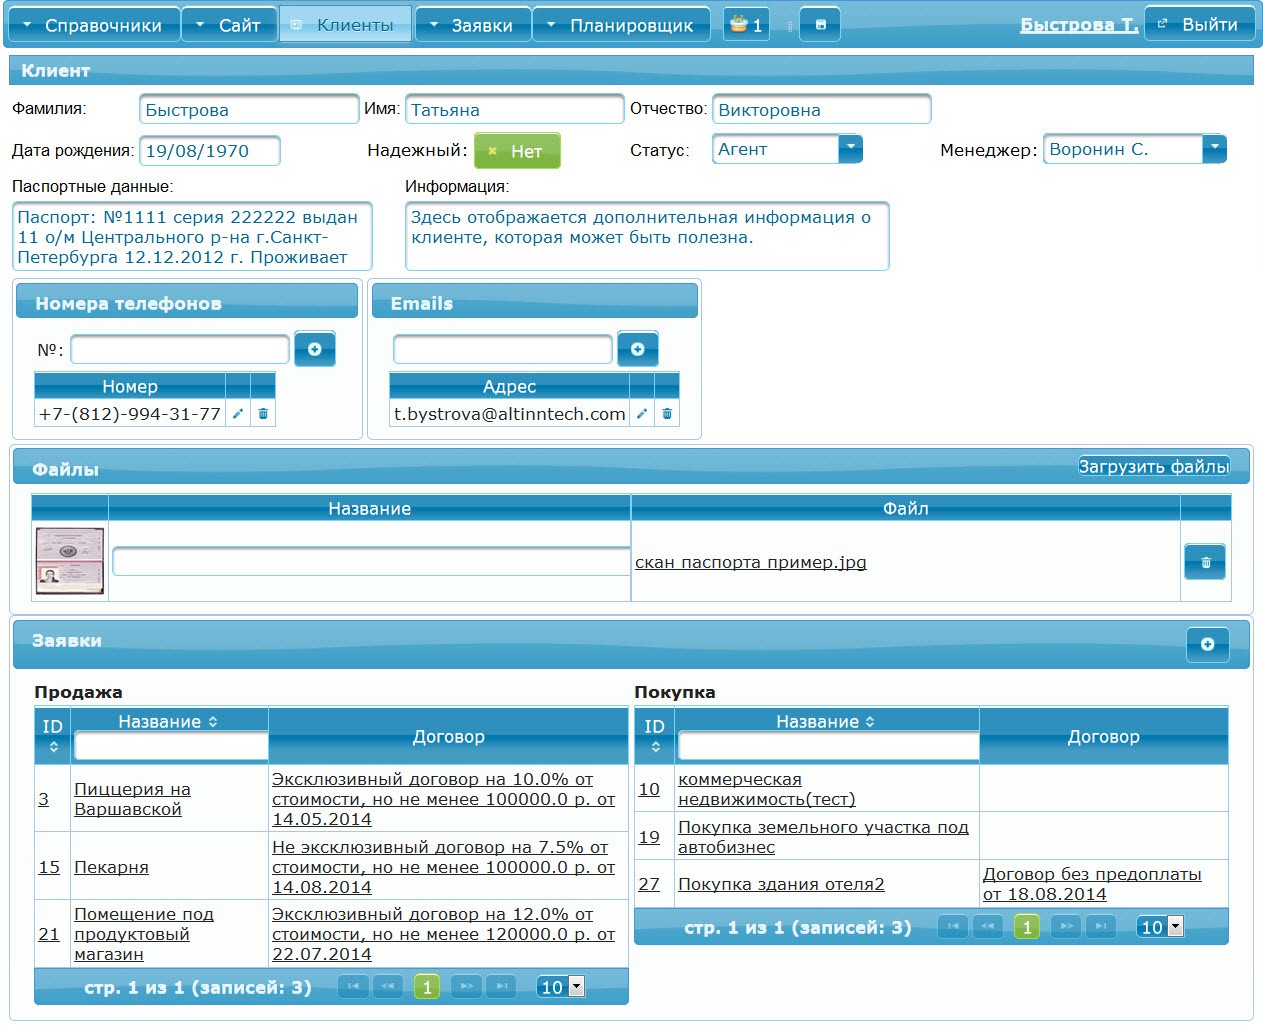Image resolution: width=1263 pixels, height=1030 pixels.
Task: Click the Имя field with Татьяна
Action: [x=514, y=109]
